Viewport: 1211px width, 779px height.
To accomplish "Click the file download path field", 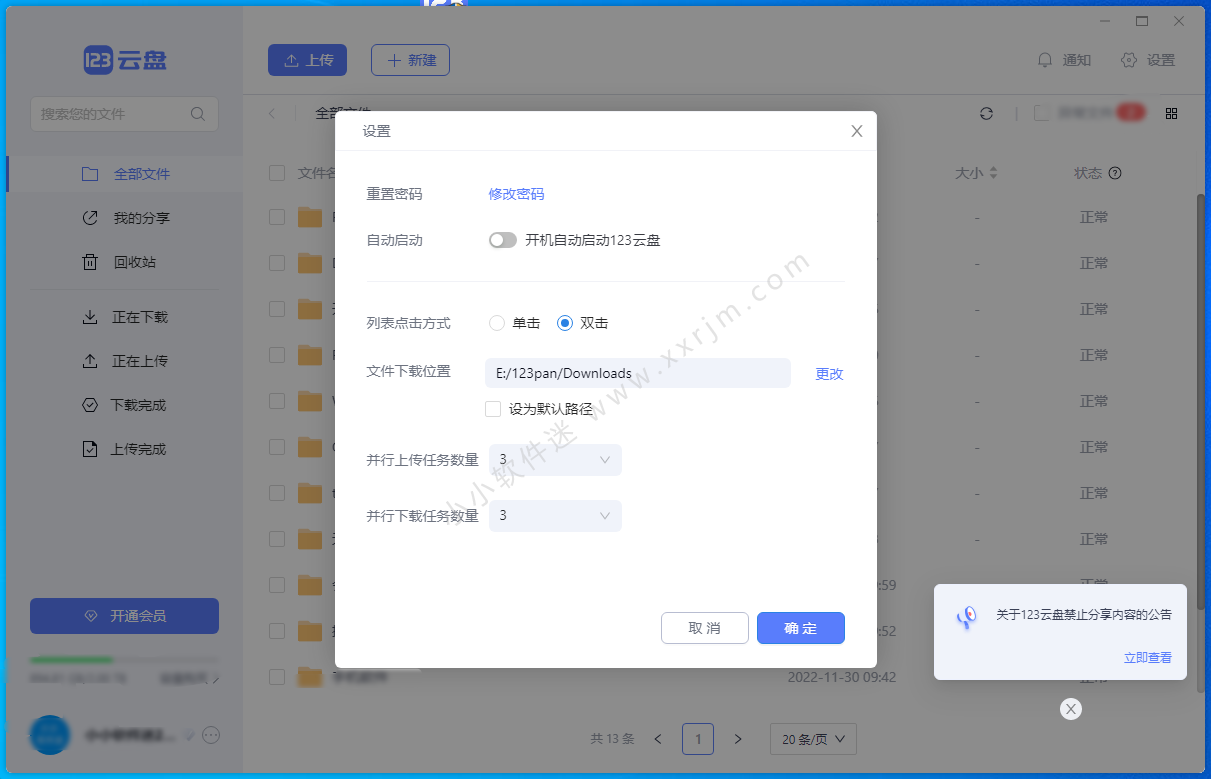I will 637,374.
